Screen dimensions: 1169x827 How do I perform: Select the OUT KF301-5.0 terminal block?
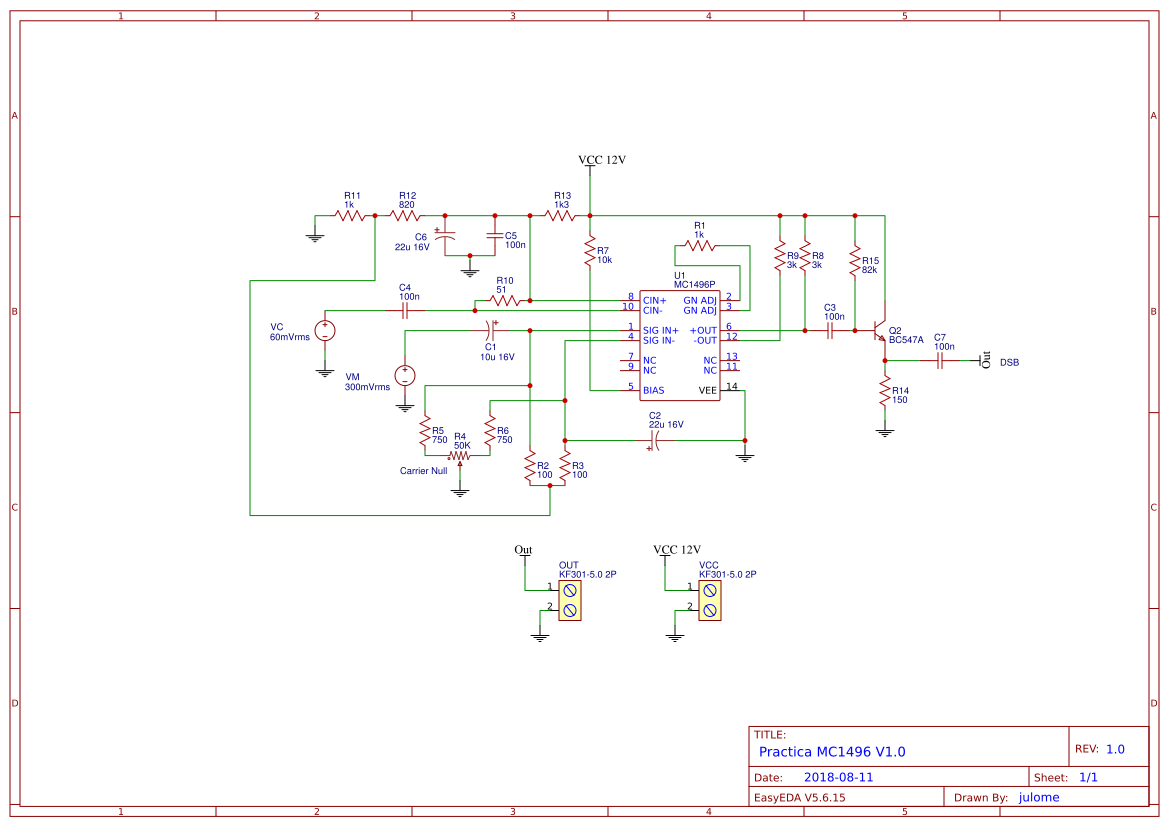click(571, 600)
